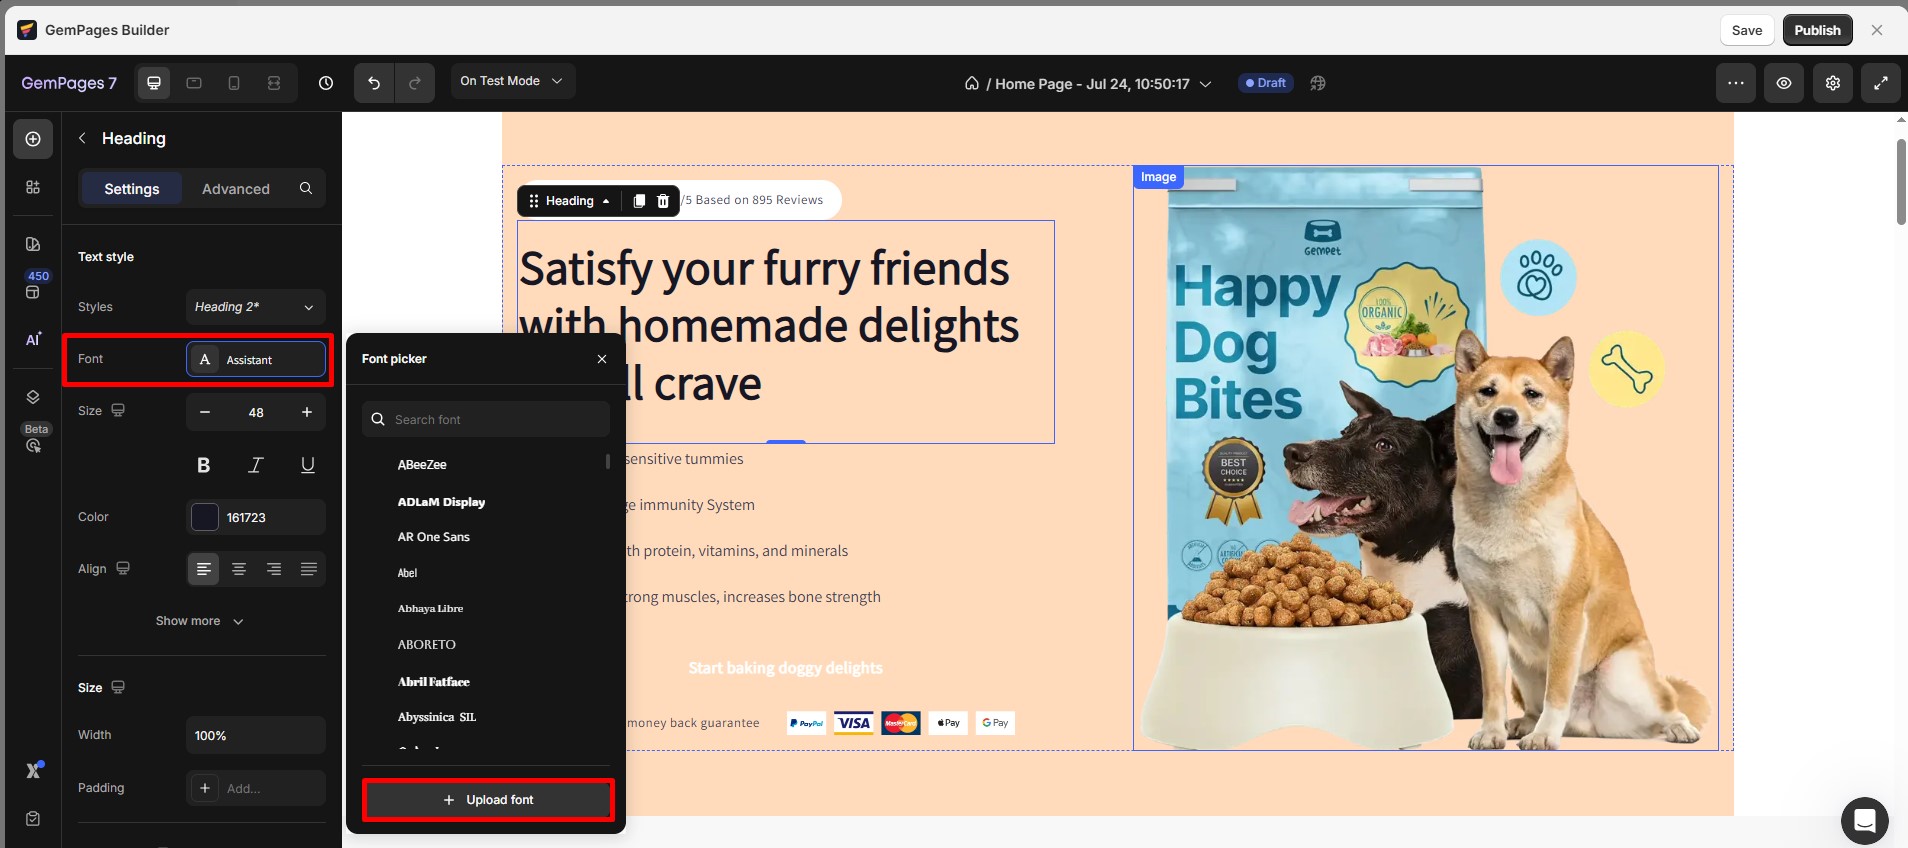Open version history clock icon

coord(326,83)
